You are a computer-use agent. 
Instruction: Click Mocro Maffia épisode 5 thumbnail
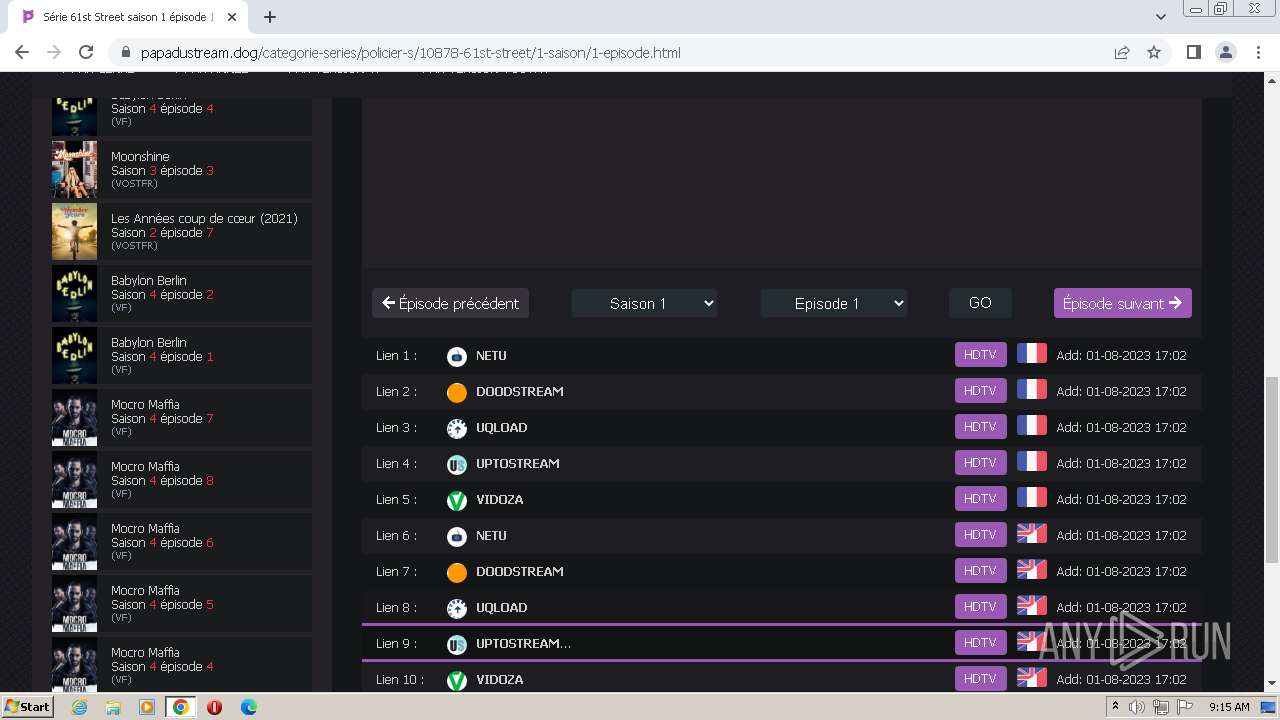click(x=74, y=604)
